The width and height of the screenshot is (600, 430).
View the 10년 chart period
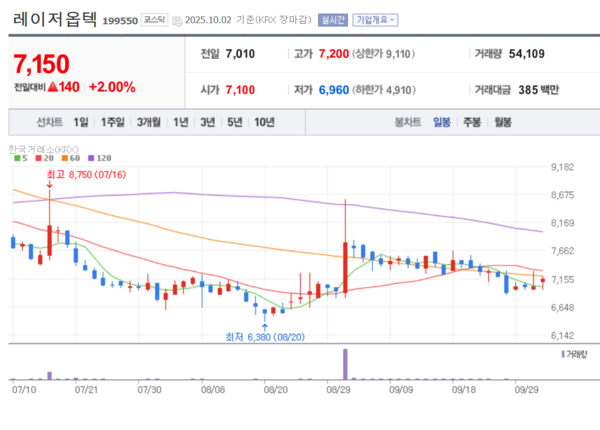[x=264, y=122]
